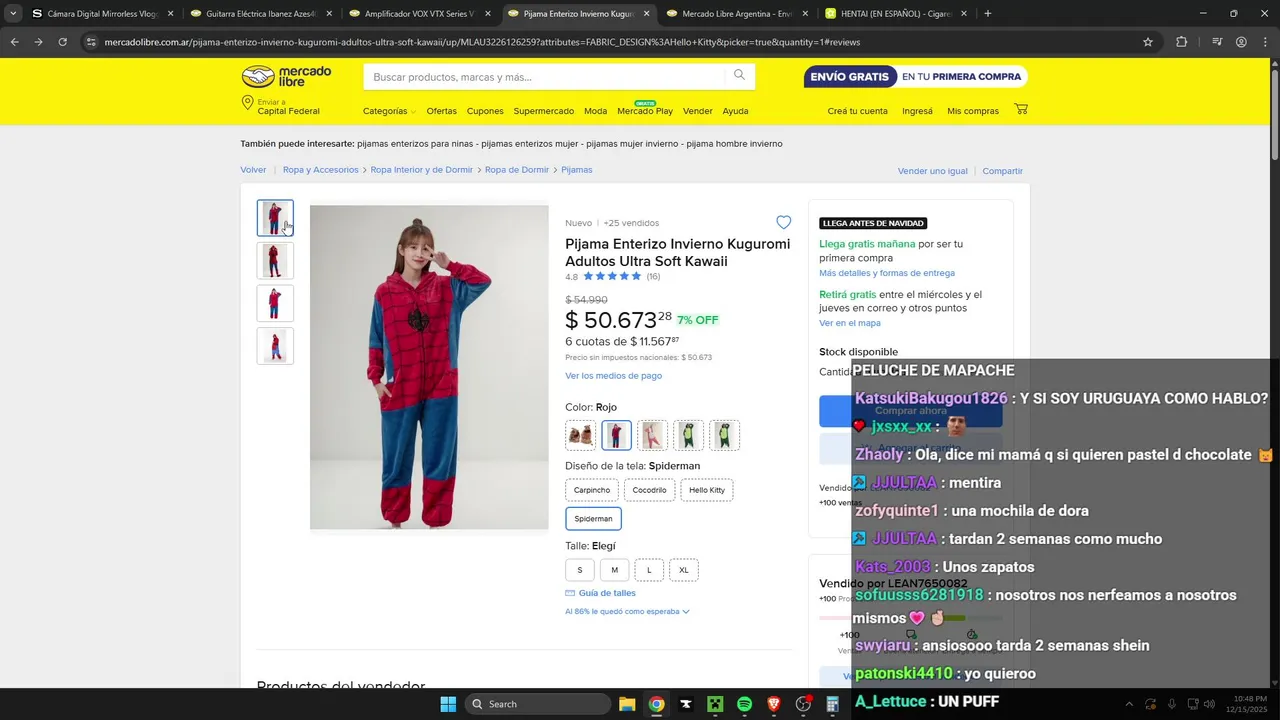The image size is (1280, 720).
Task: Switch to HENTAI (EN ESPAÑOL) tab
Action: tap(895, 14)
